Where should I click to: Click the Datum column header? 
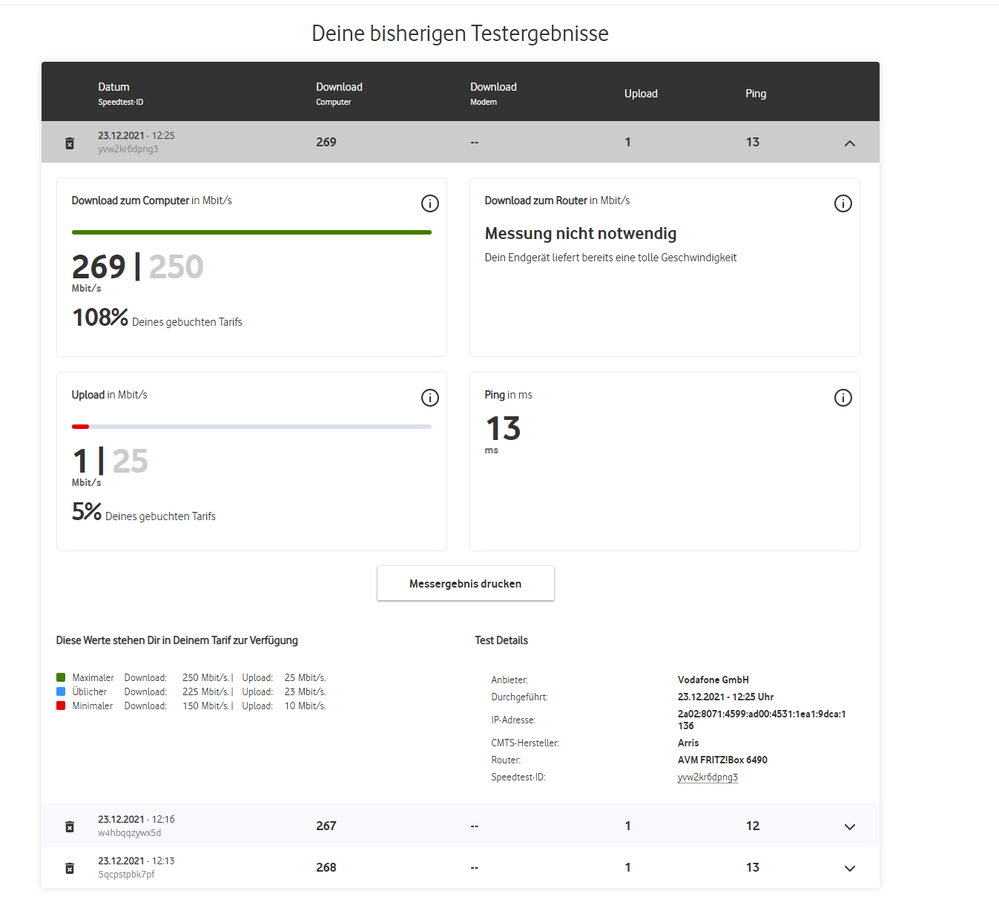click(120, 93)
